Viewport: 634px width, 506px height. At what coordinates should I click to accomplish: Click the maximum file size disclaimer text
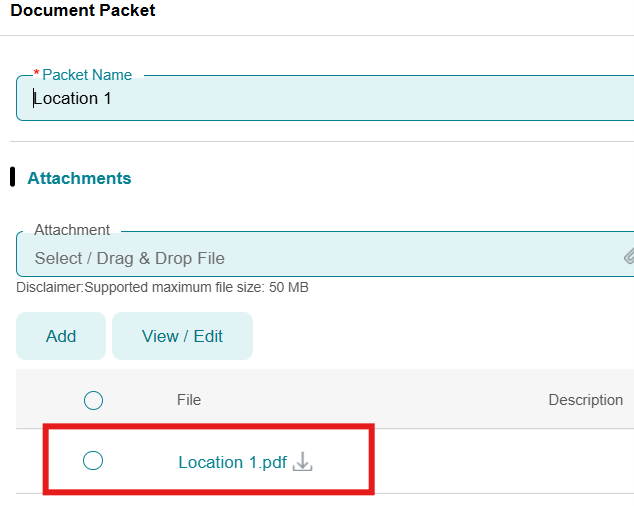(162, 287)
